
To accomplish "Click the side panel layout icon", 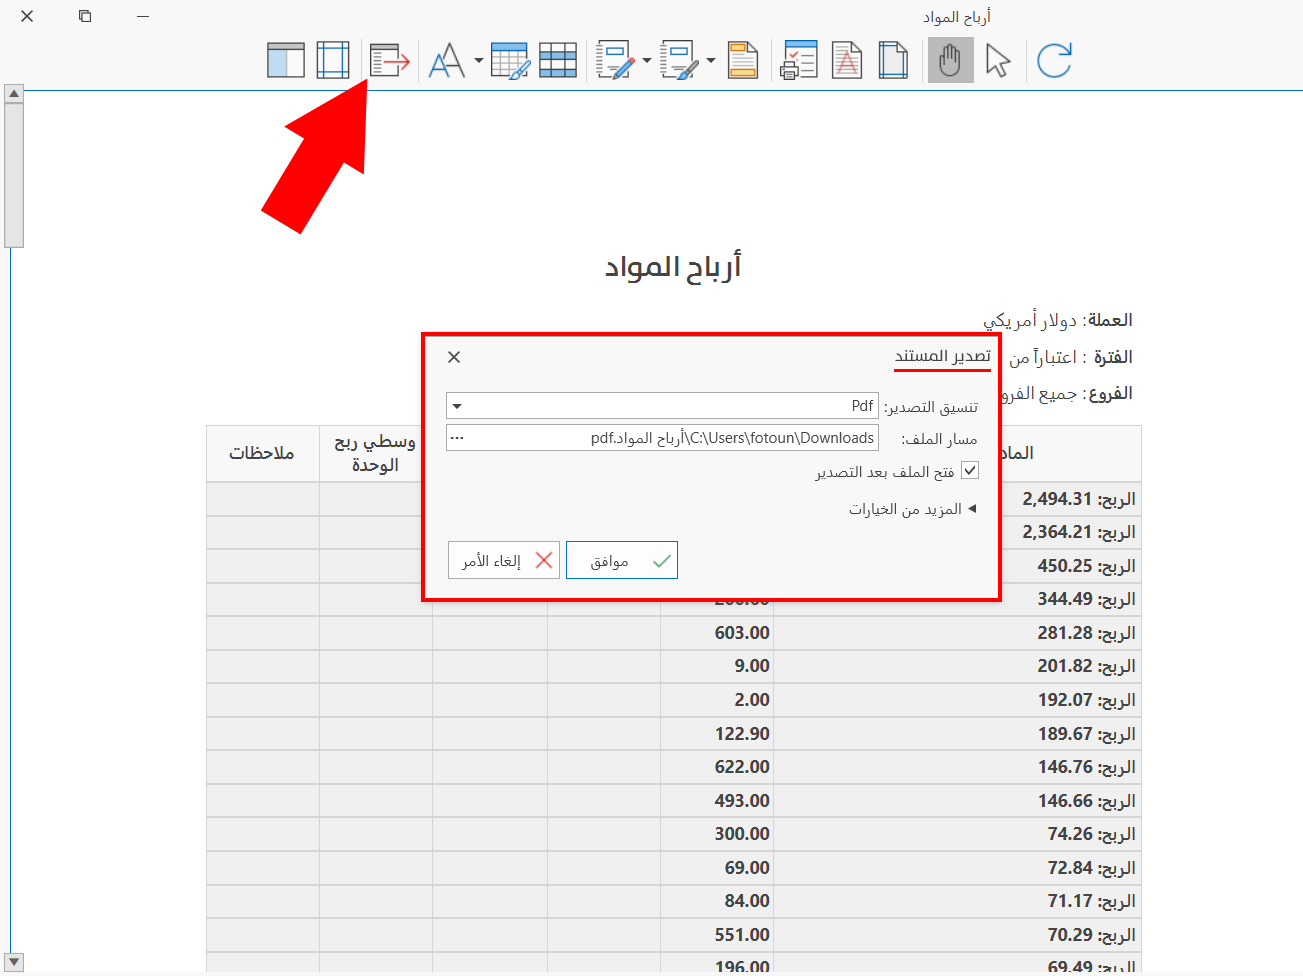I will (286, 61).
